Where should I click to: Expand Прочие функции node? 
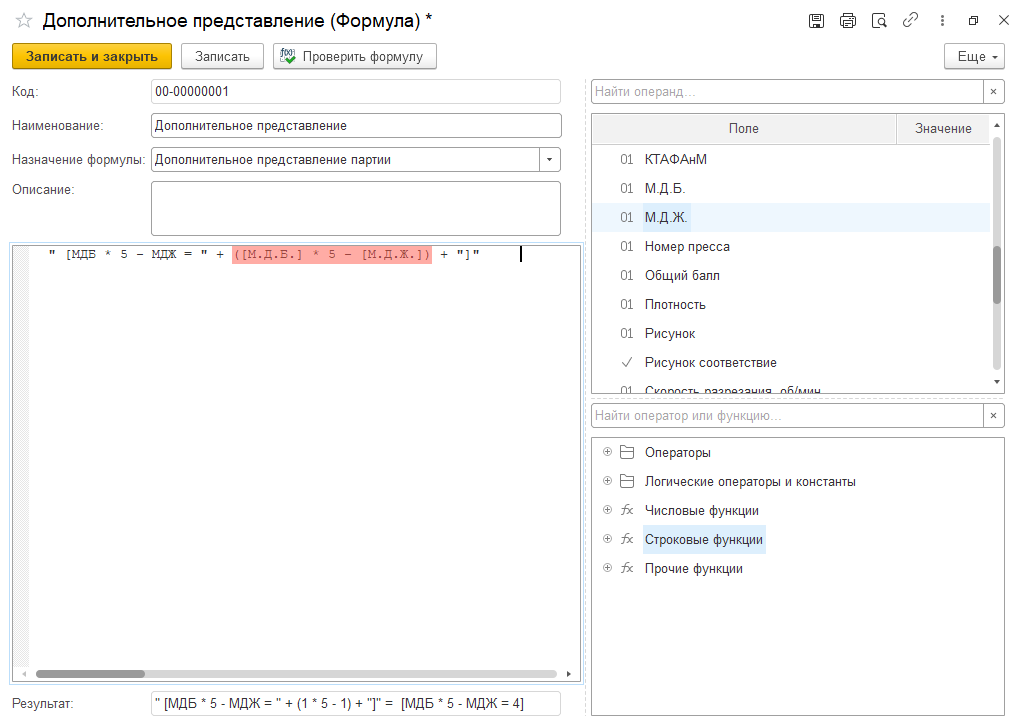pos(607,568)
